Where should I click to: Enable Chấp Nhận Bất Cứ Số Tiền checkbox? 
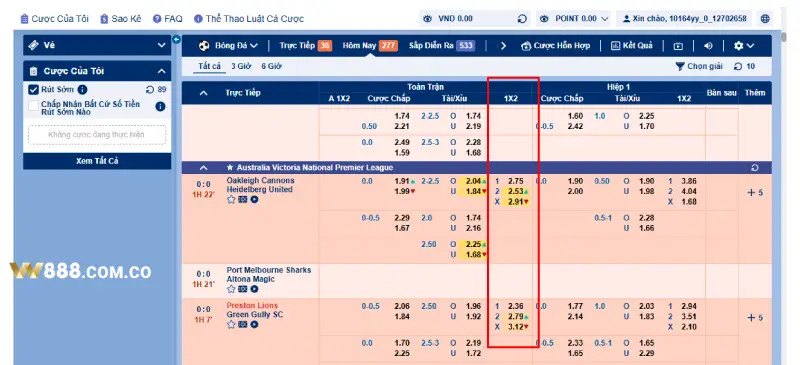tap(34, 106)
